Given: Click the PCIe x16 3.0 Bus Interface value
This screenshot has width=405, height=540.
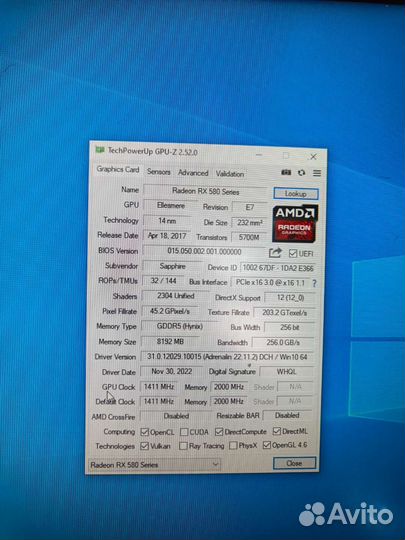Looking at the screenshot, I should (x=270, y=283).
